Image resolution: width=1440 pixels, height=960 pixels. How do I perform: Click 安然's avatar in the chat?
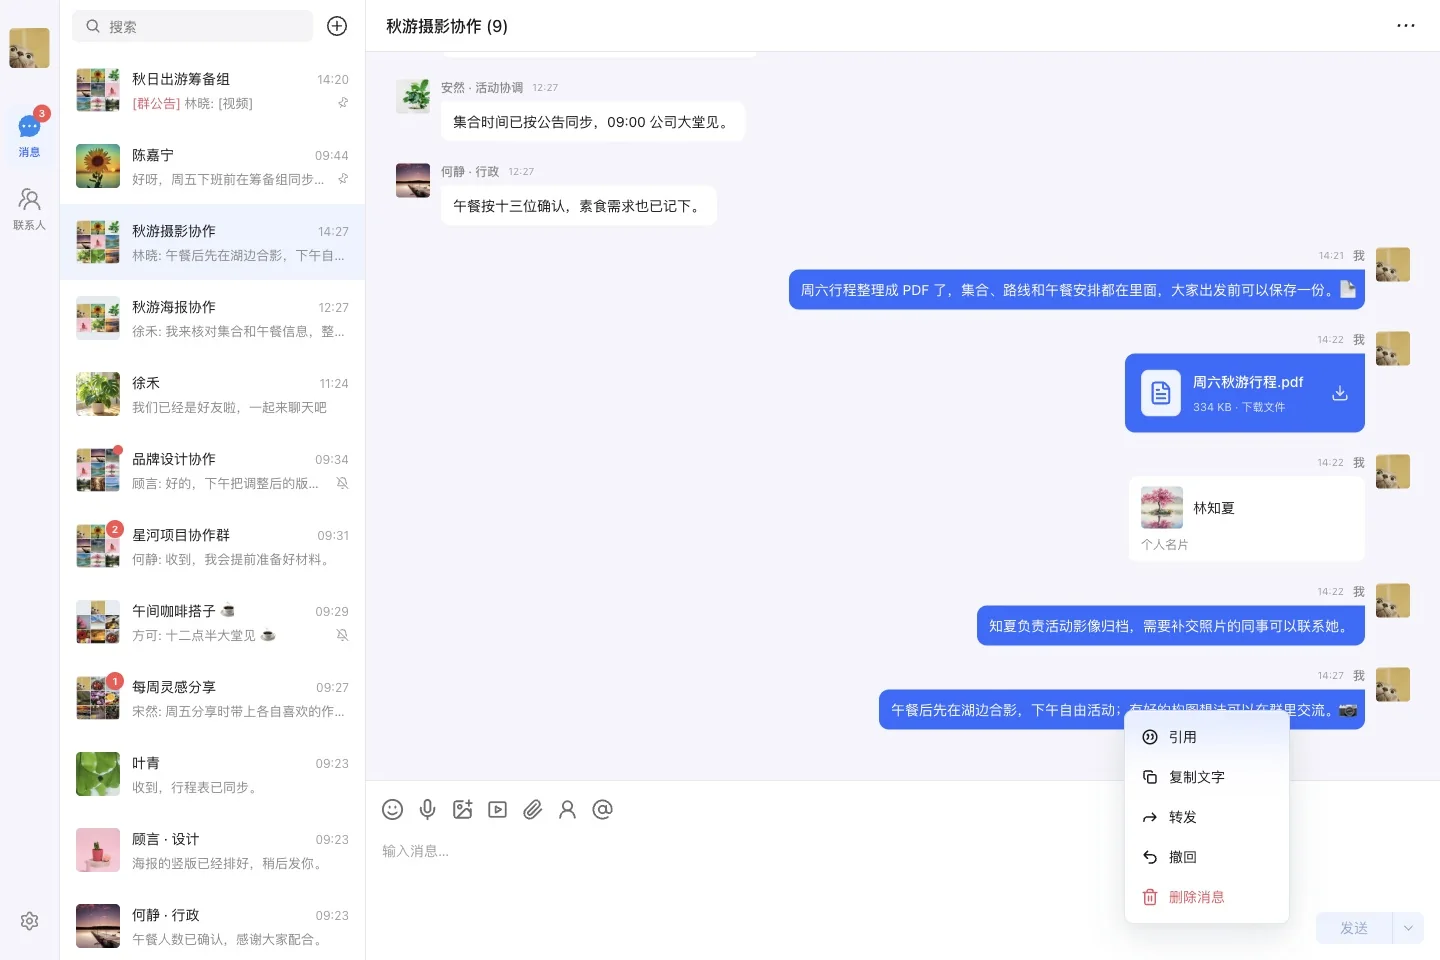pyautogui.click(x=413, y=96)
